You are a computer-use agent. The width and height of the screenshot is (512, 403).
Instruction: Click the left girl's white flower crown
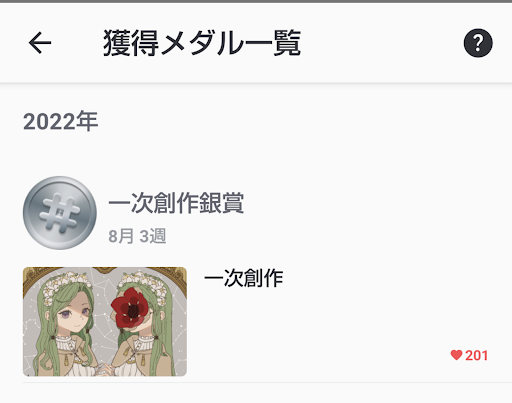[68, 283]
